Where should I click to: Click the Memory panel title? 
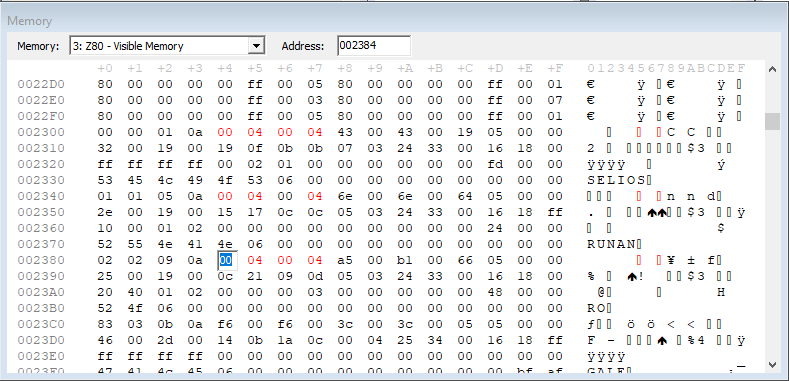click(x=29, y=21)
